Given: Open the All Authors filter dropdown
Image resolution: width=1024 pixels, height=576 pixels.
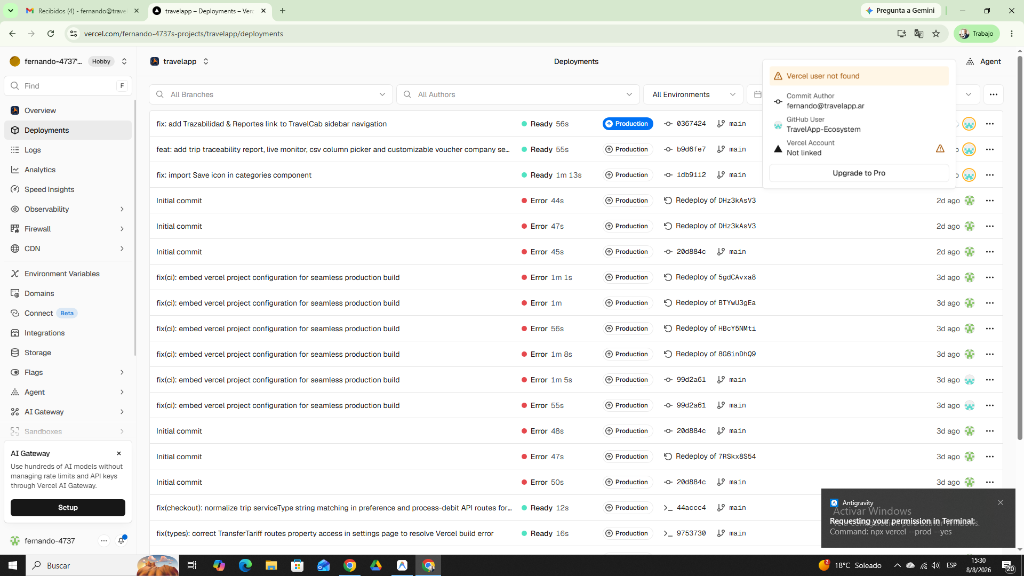Looking at the screenshot, I should tap(517, 95).
